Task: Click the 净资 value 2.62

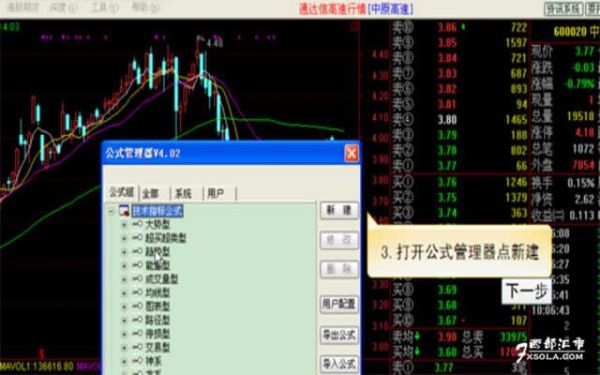Action: coord(585,199)
